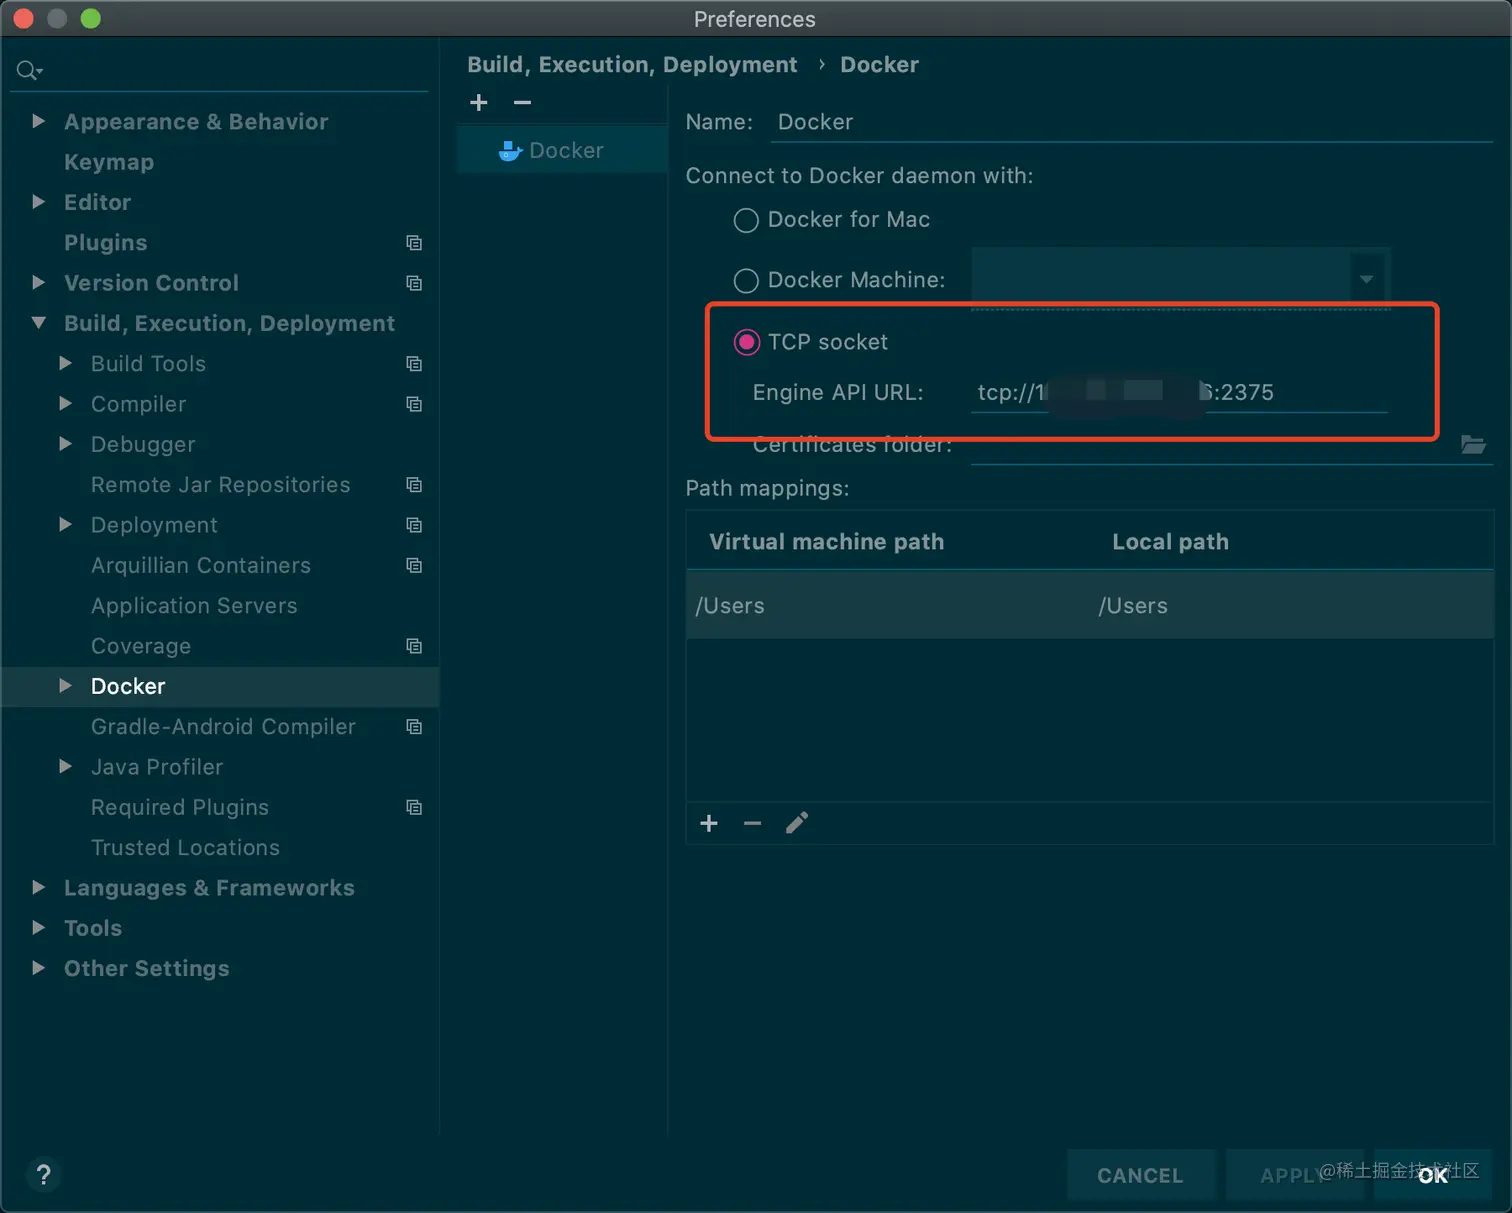The height and width of the screenshot is (1213, 1512).
Task: Click the project-level icon beside Gradle-Android Compiler
Action: [x=414, y=727]
